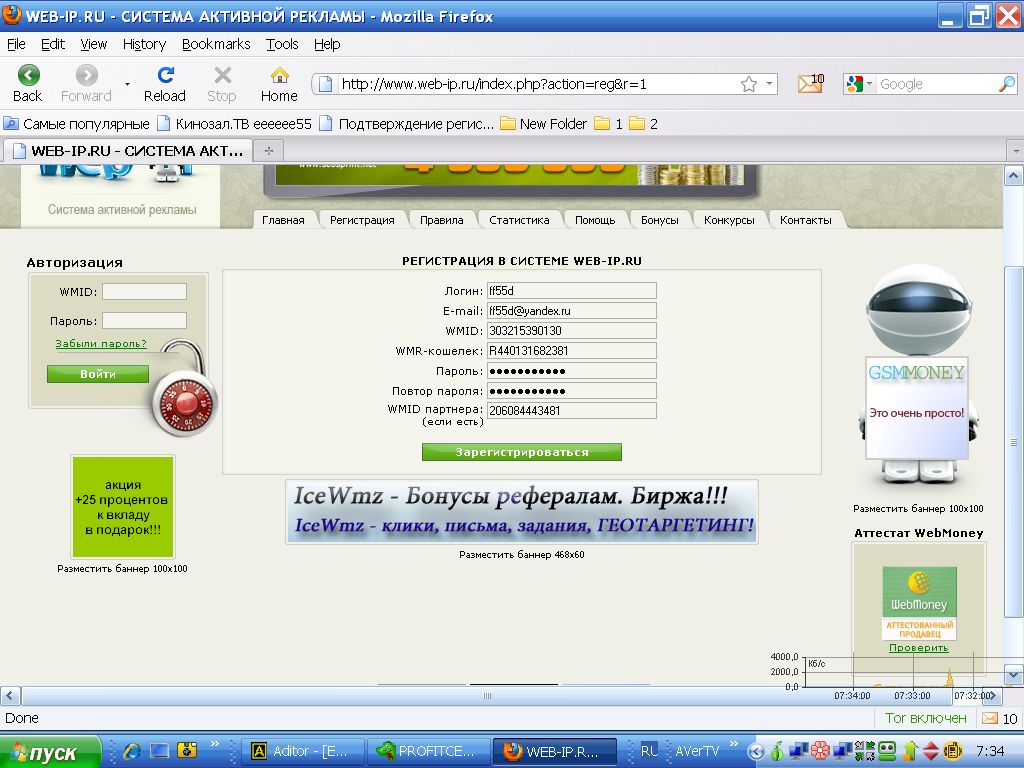Screen dimensions: 1024x768
Task: Click the Google search magnifier icon
Action: (1006, 85)
